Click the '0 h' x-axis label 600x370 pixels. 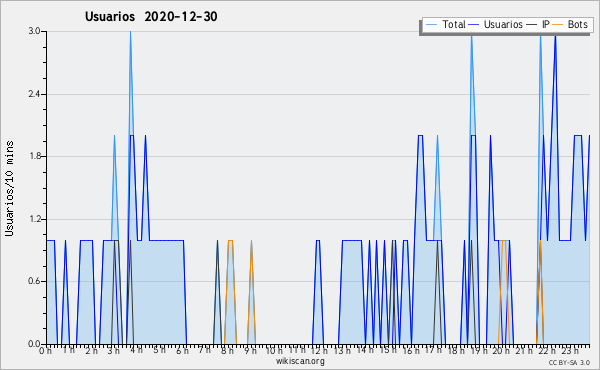coord(45,351)
